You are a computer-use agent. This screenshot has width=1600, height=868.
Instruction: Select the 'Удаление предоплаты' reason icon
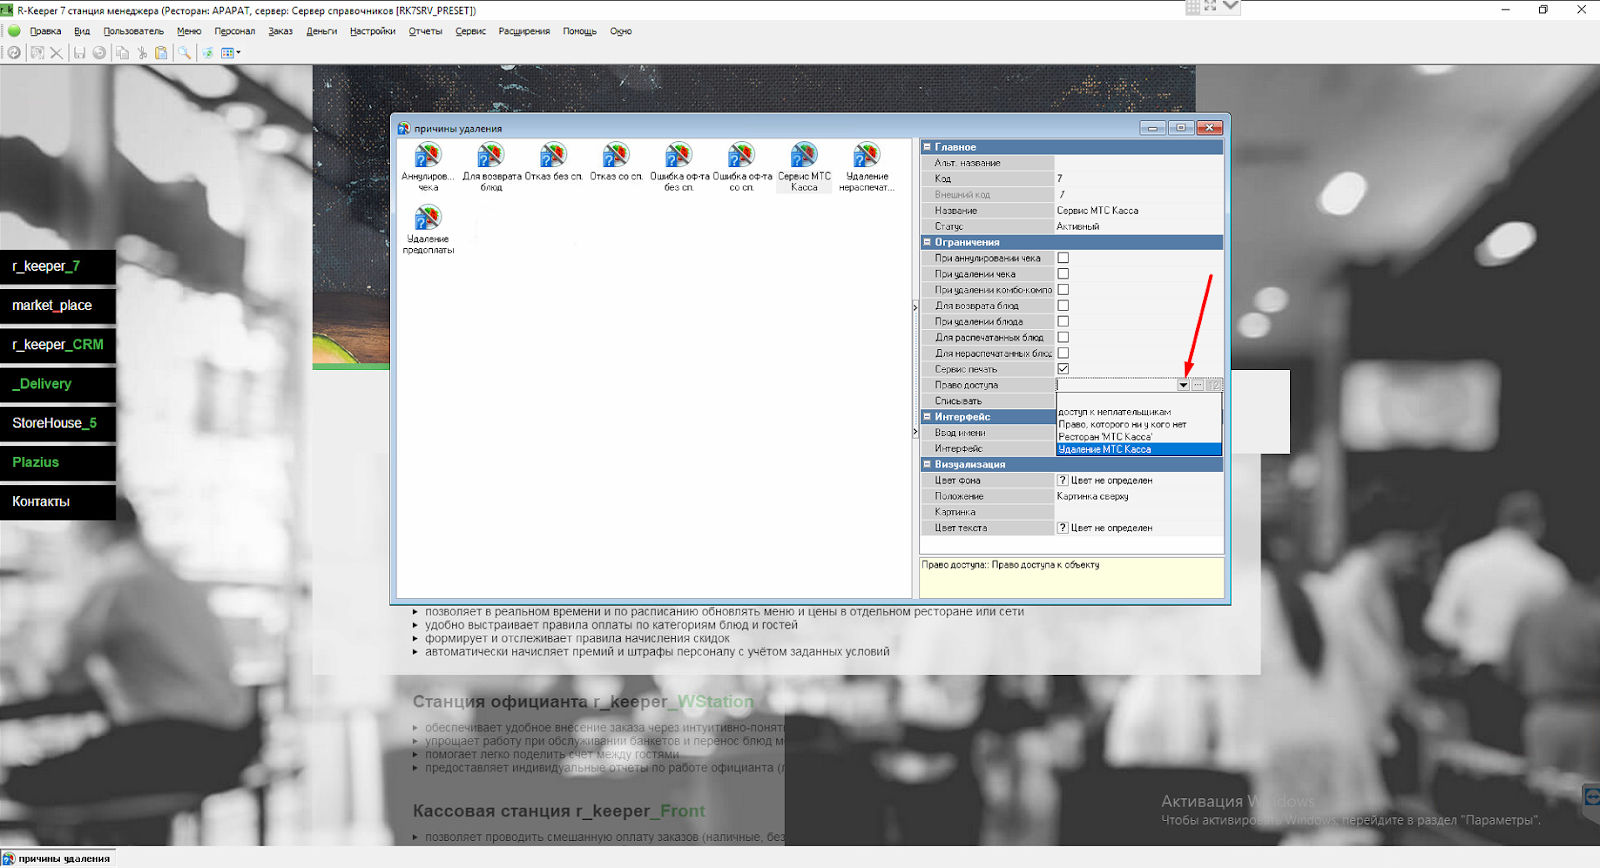(x=428, y=230)
